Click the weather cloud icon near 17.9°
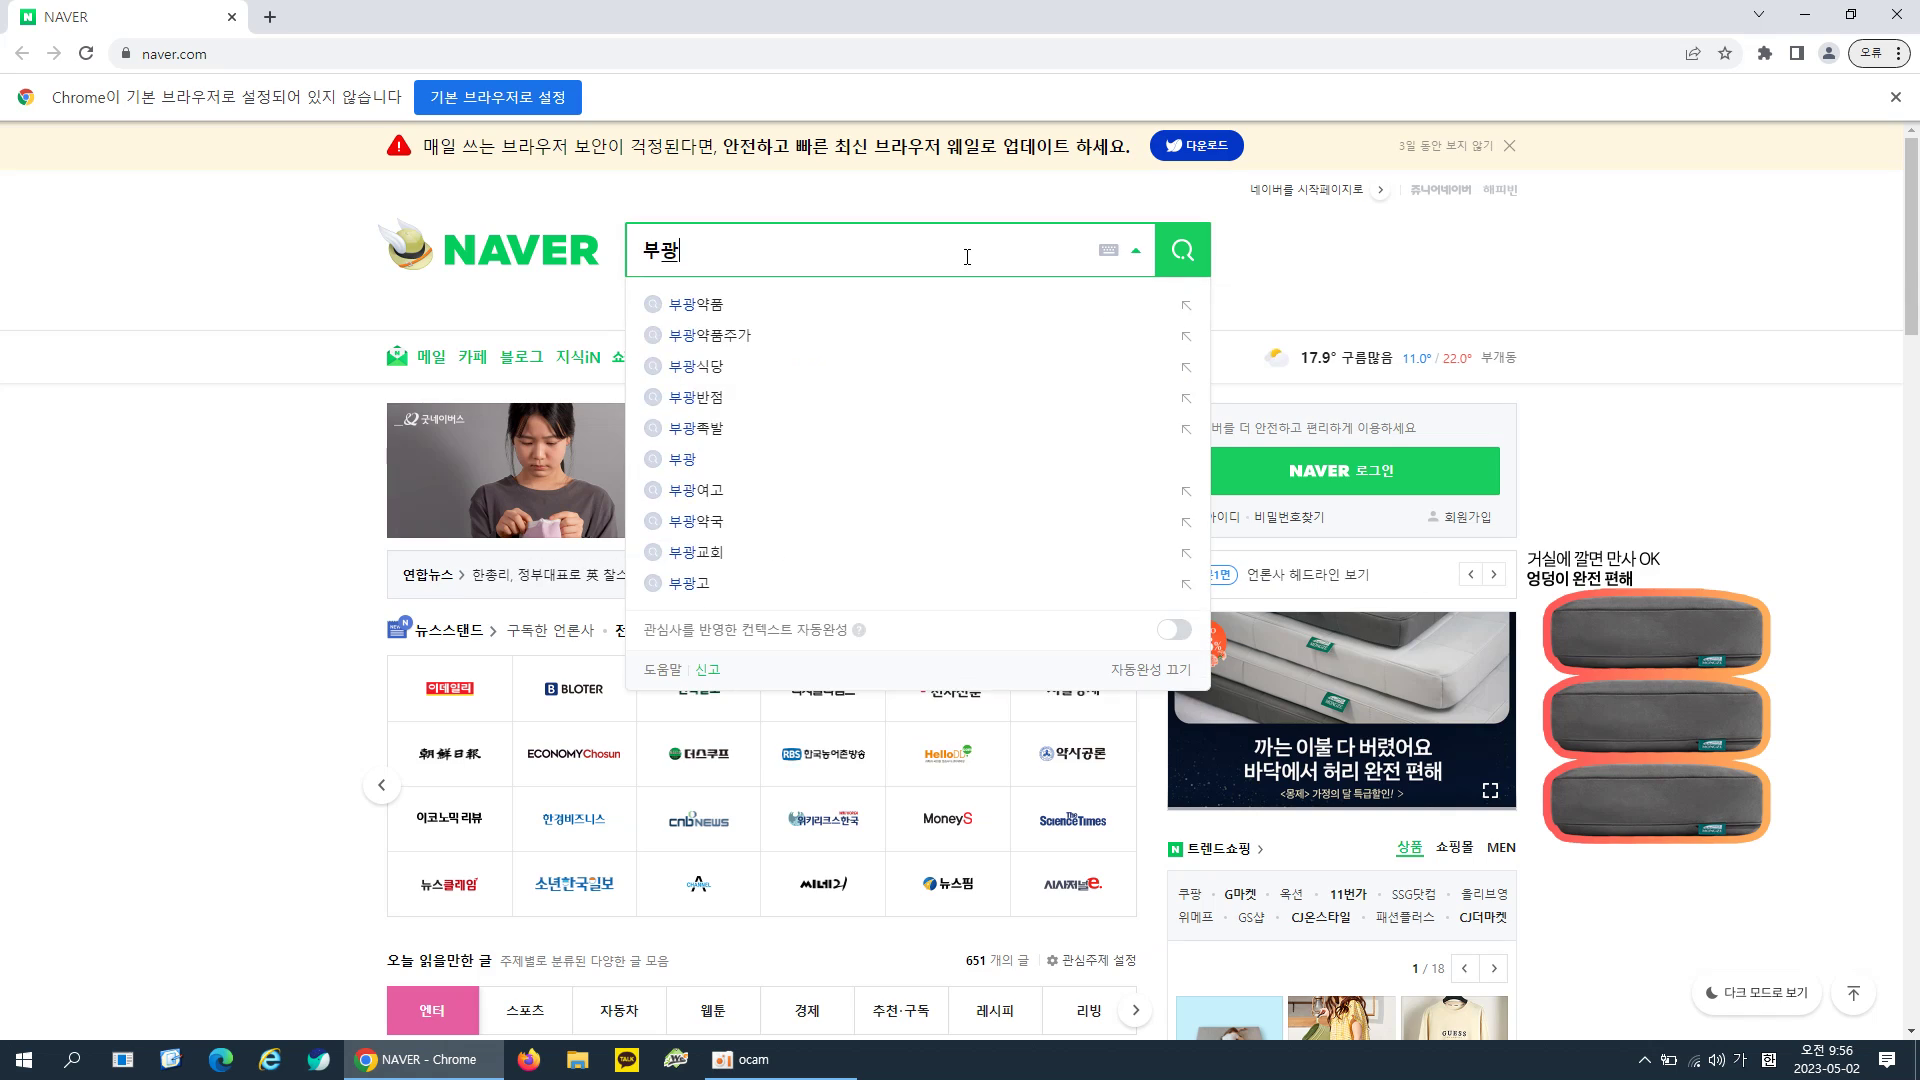This screenshot has width=1920, height=1080. coord(1277,356)
